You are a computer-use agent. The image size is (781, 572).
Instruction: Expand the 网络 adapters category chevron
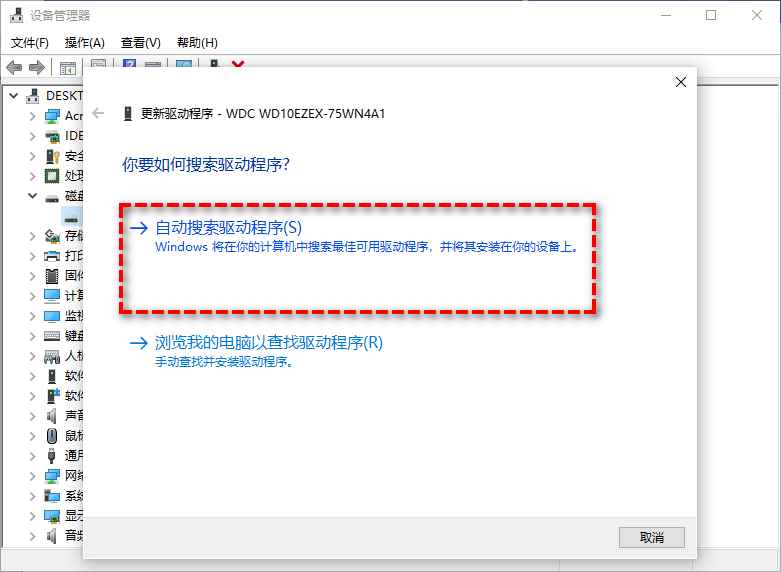32,476
